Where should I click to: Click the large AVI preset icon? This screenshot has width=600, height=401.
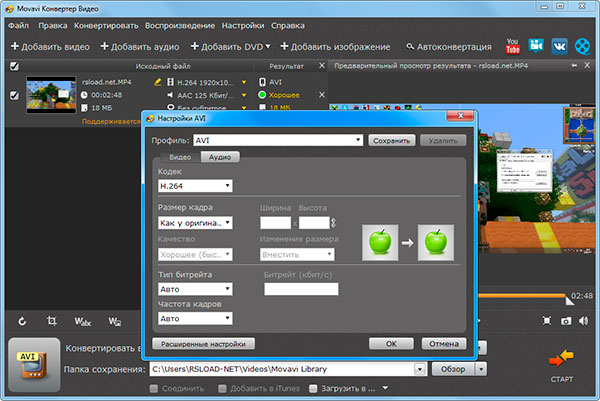coord(34,365)
